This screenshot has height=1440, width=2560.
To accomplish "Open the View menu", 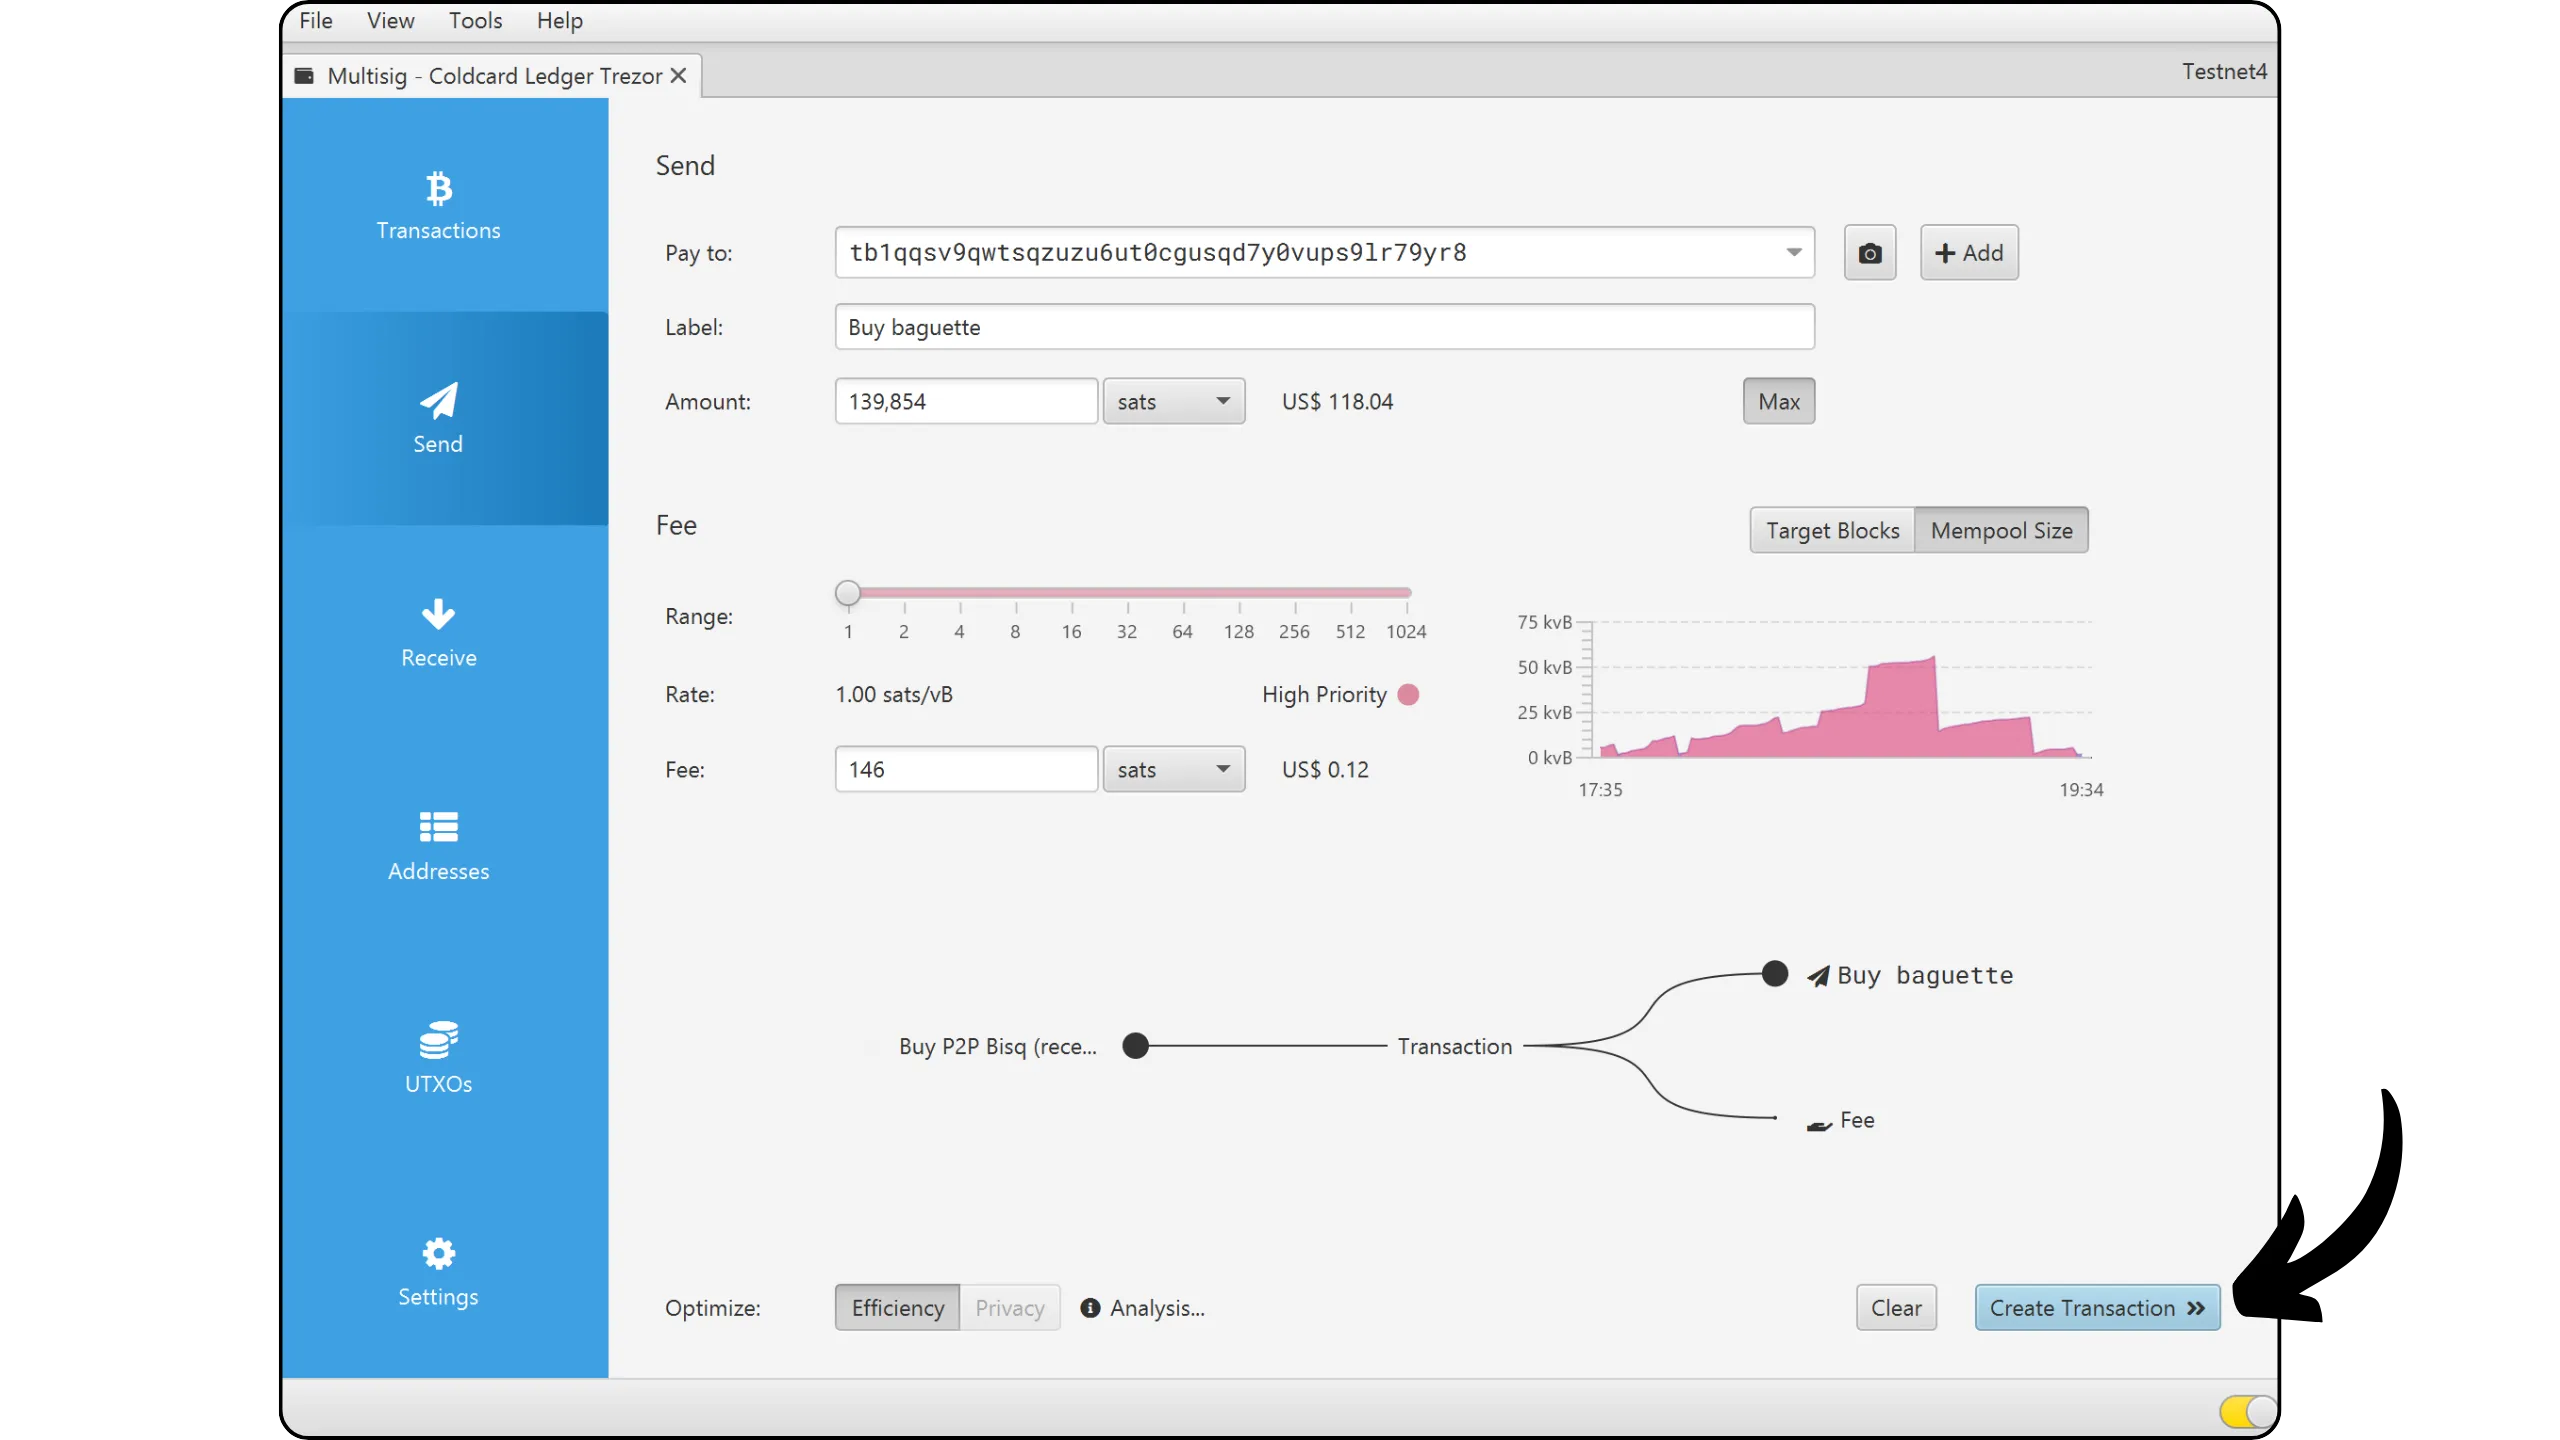I will [x=390, y=21].
